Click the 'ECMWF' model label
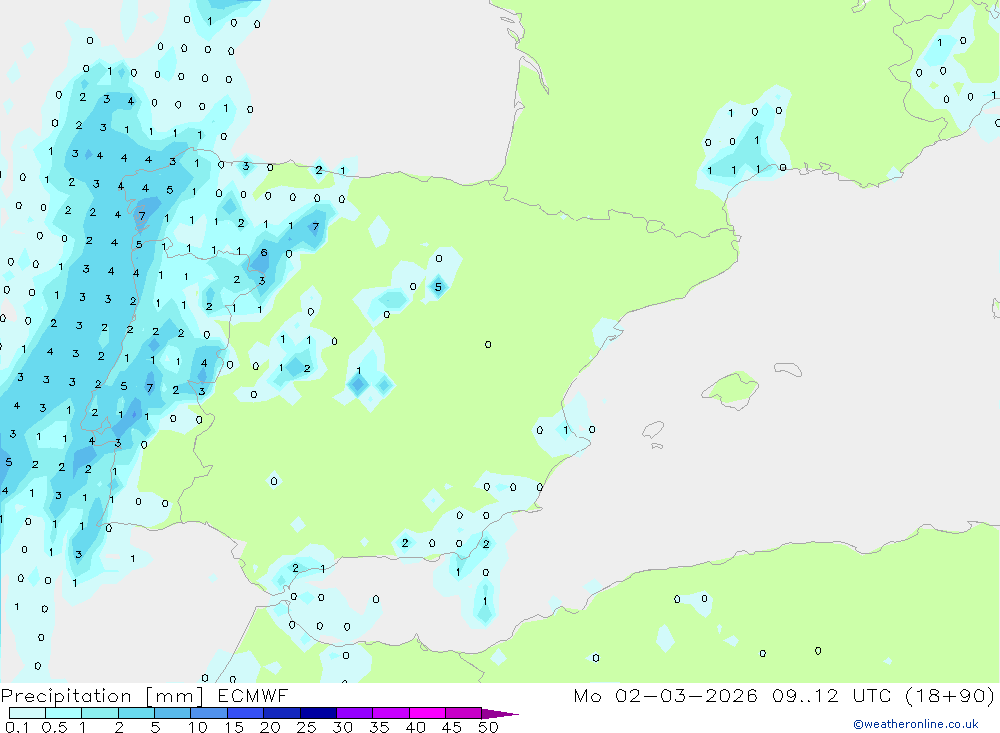 [x=253, y=696]
